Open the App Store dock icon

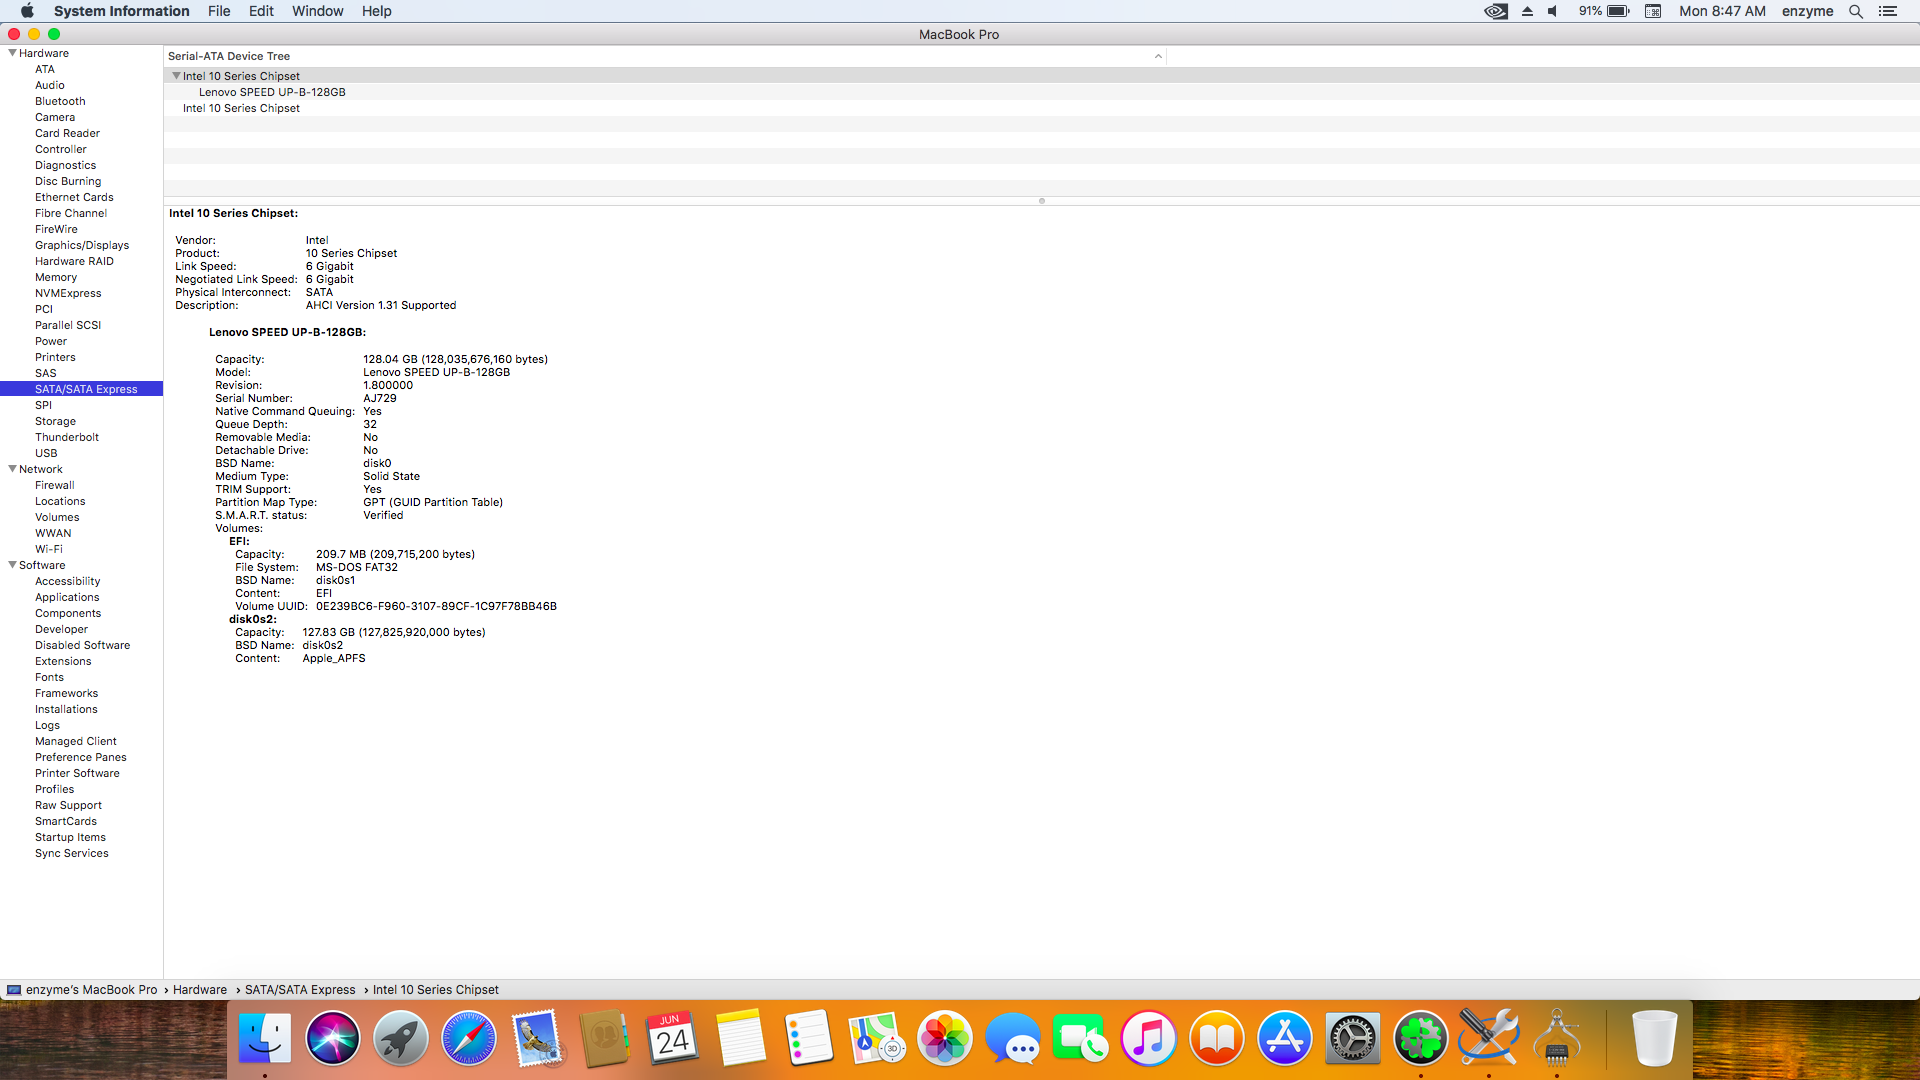[1284, 1039]
